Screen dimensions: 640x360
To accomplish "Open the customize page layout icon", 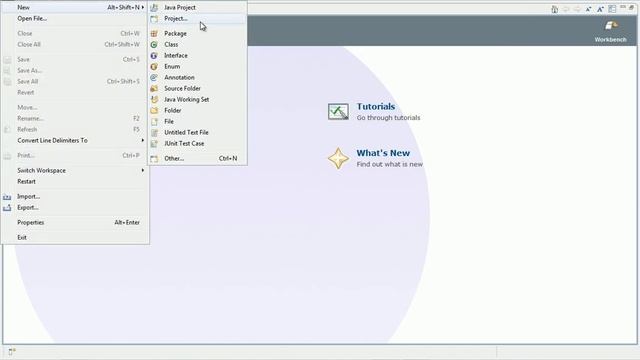I will [612, 9].
